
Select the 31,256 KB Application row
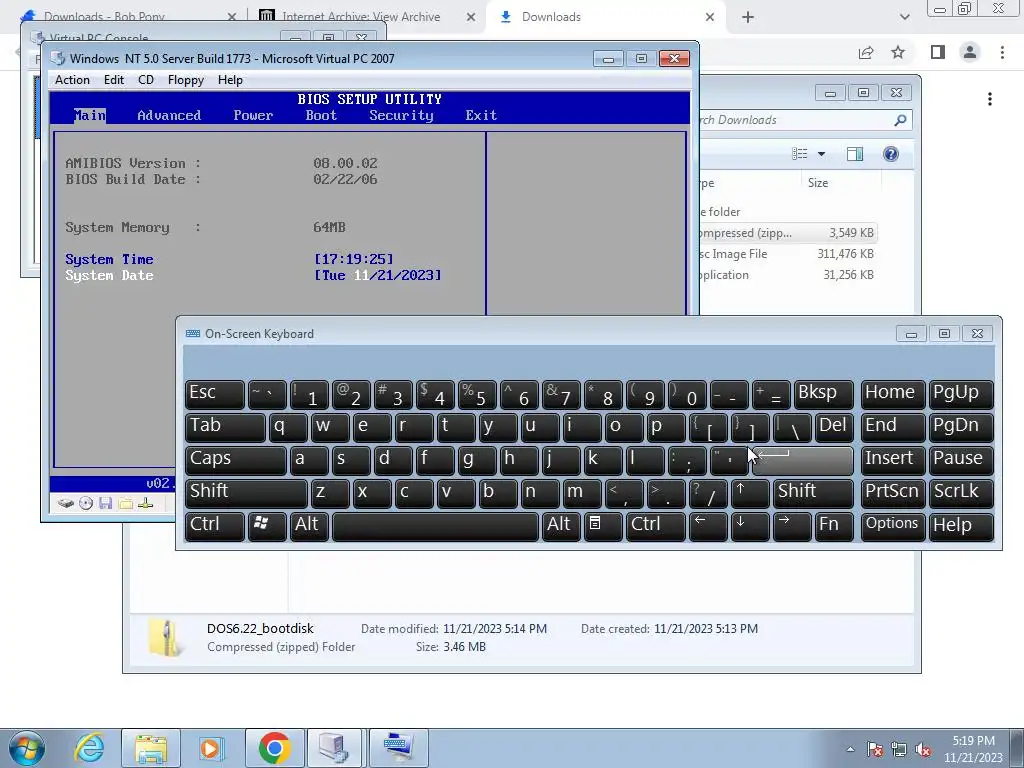788,275
